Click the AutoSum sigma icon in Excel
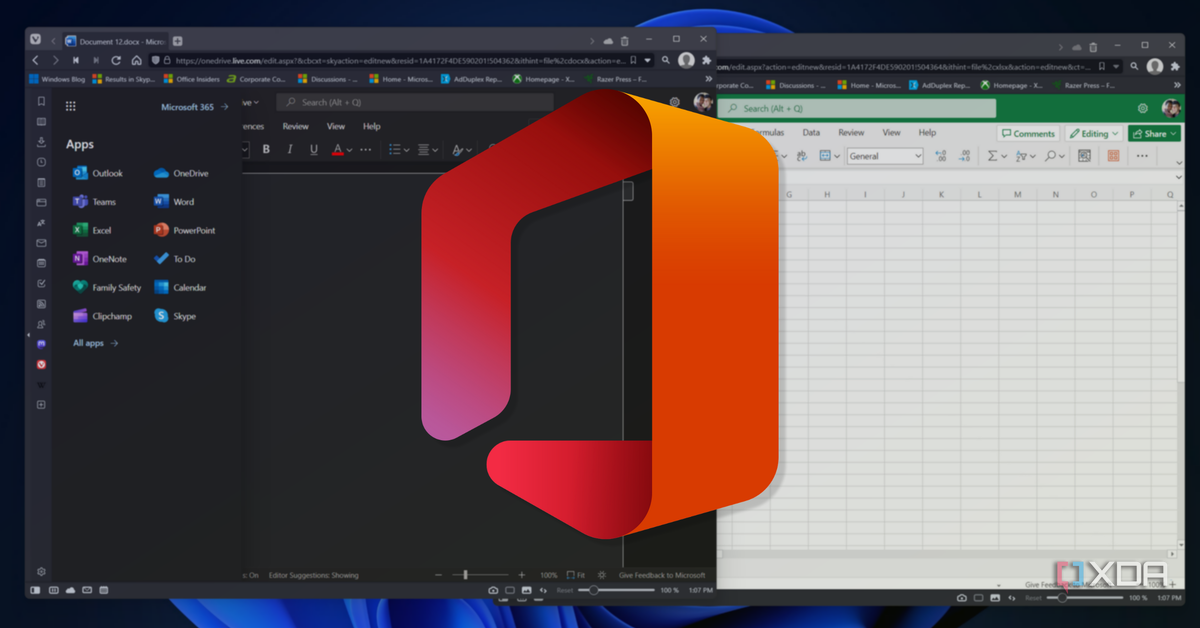 pyautogui.click(x=992, y=156)
